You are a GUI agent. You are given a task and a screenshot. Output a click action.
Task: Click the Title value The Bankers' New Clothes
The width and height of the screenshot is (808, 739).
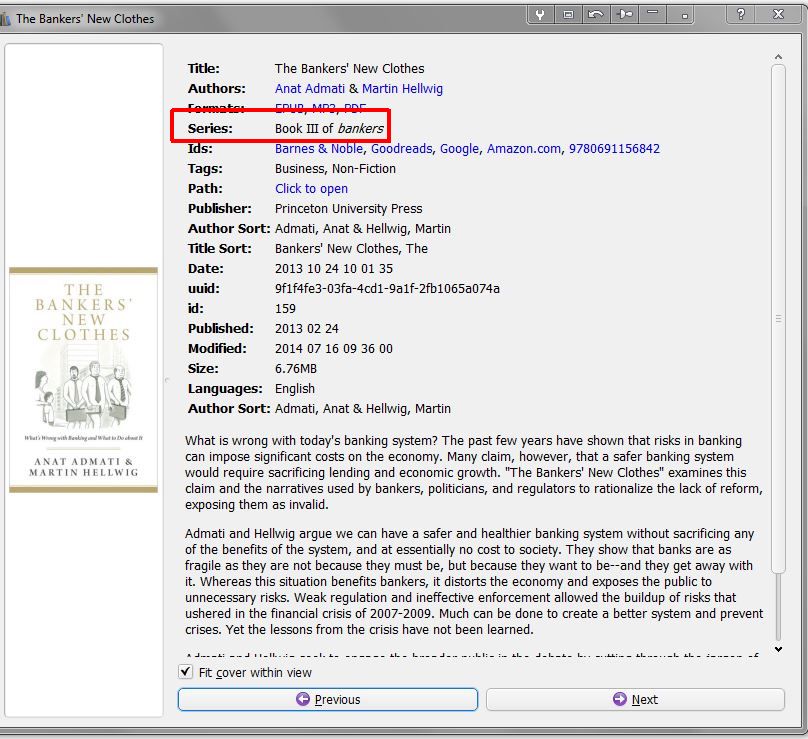(349, 69)
